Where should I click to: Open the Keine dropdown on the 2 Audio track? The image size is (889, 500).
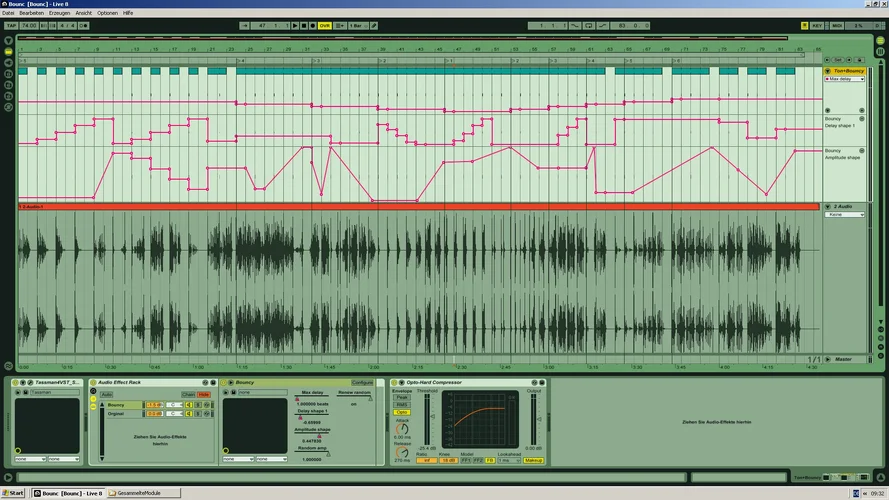(845, 214)
